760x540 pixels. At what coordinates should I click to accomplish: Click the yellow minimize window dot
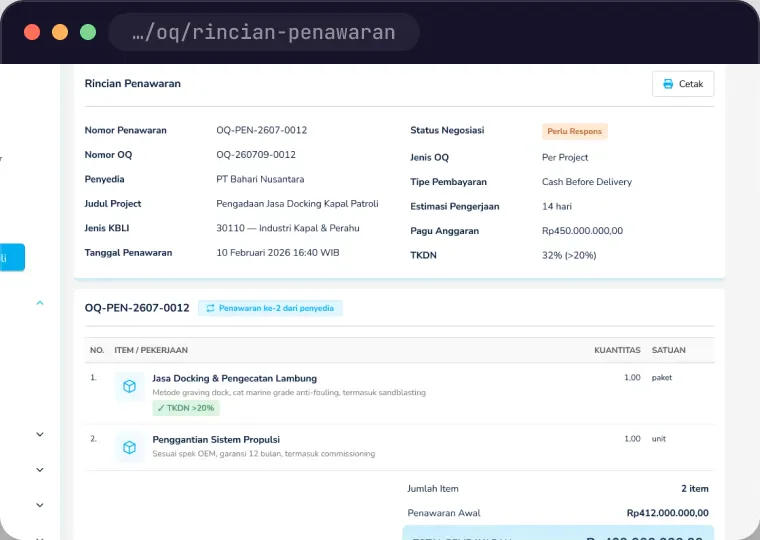point(60,32)
